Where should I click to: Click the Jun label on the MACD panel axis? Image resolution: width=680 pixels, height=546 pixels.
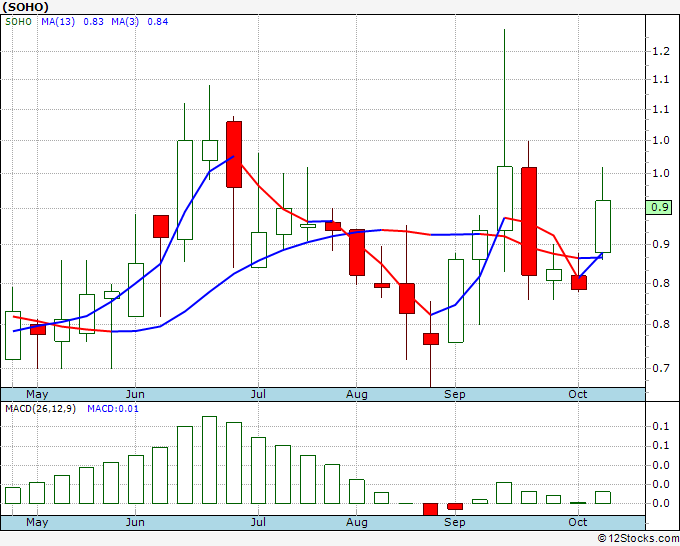136,522
